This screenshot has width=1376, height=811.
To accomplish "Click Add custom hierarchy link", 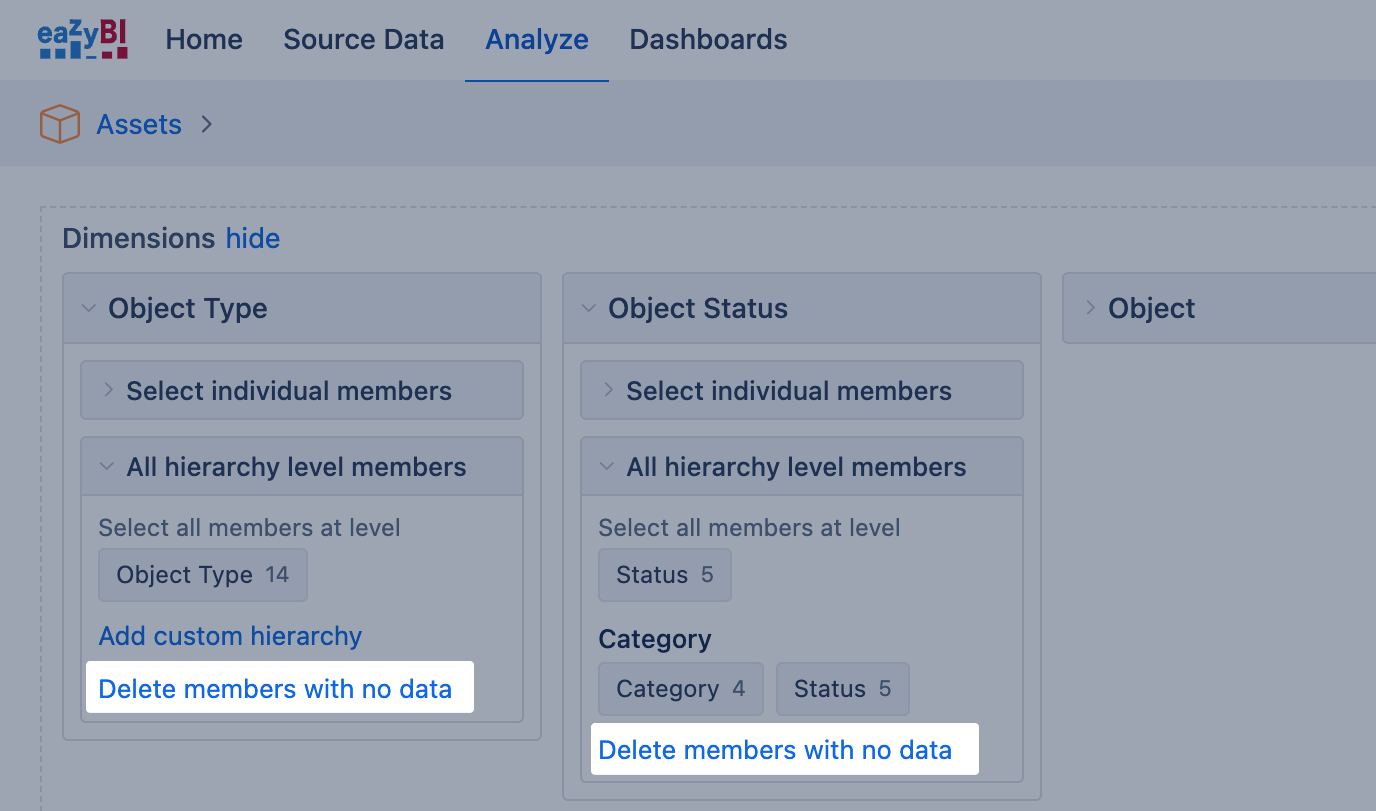I will point(230,636).
